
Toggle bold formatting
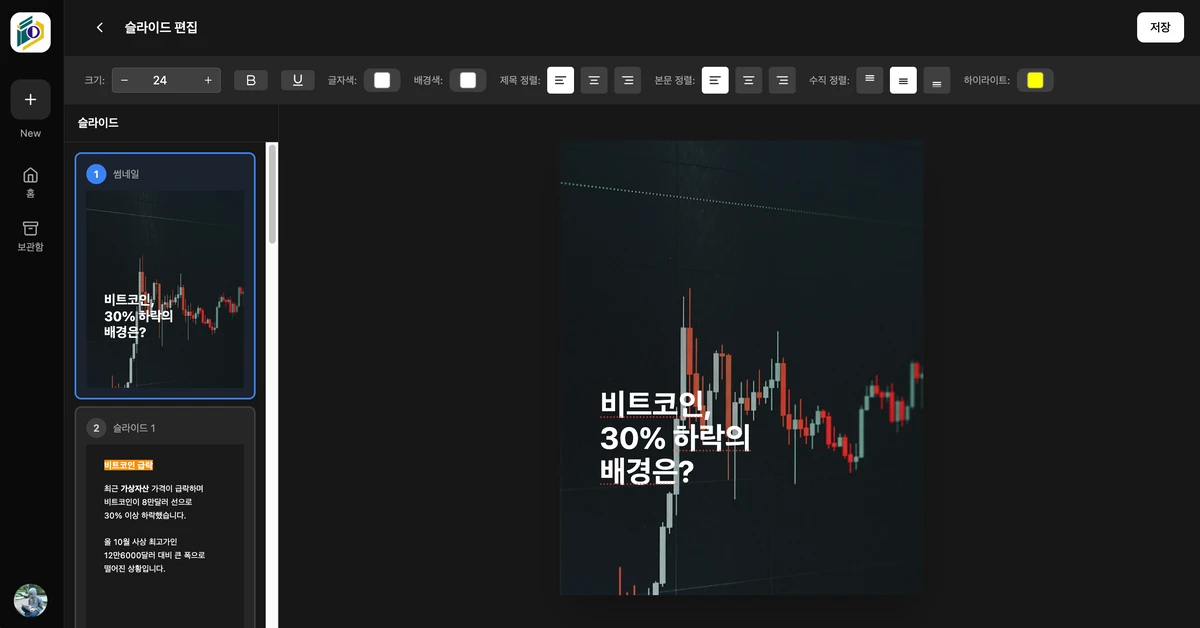coord(251,80)
